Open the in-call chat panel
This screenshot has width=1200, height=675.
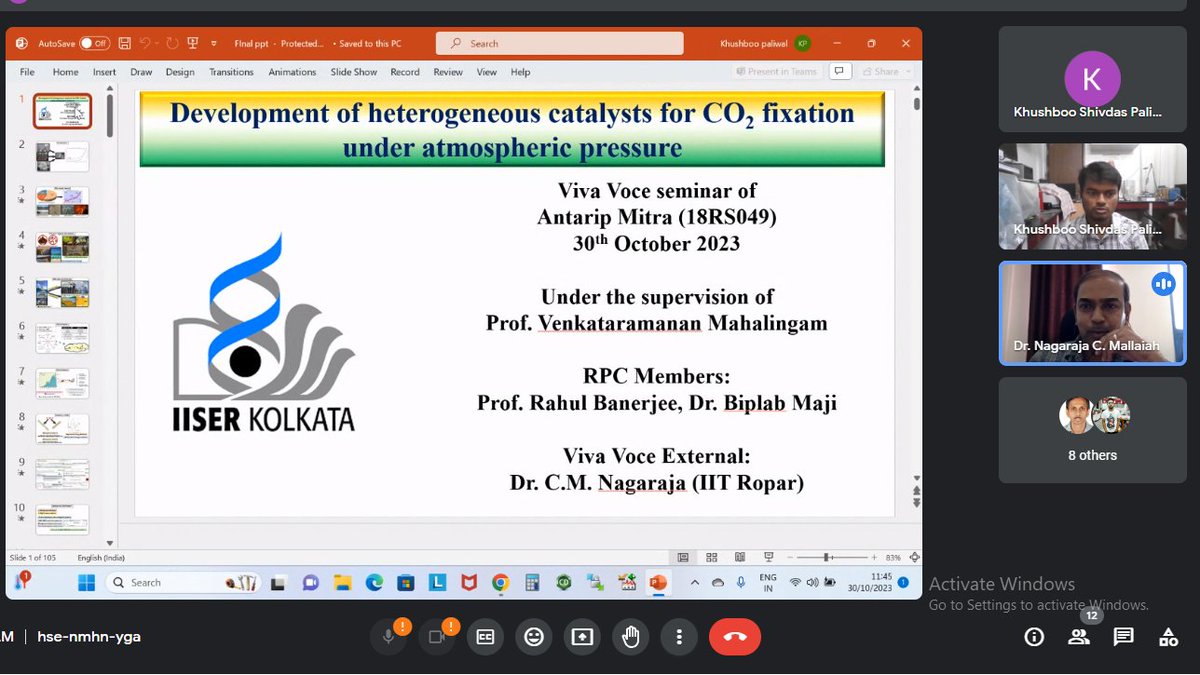1123,637
